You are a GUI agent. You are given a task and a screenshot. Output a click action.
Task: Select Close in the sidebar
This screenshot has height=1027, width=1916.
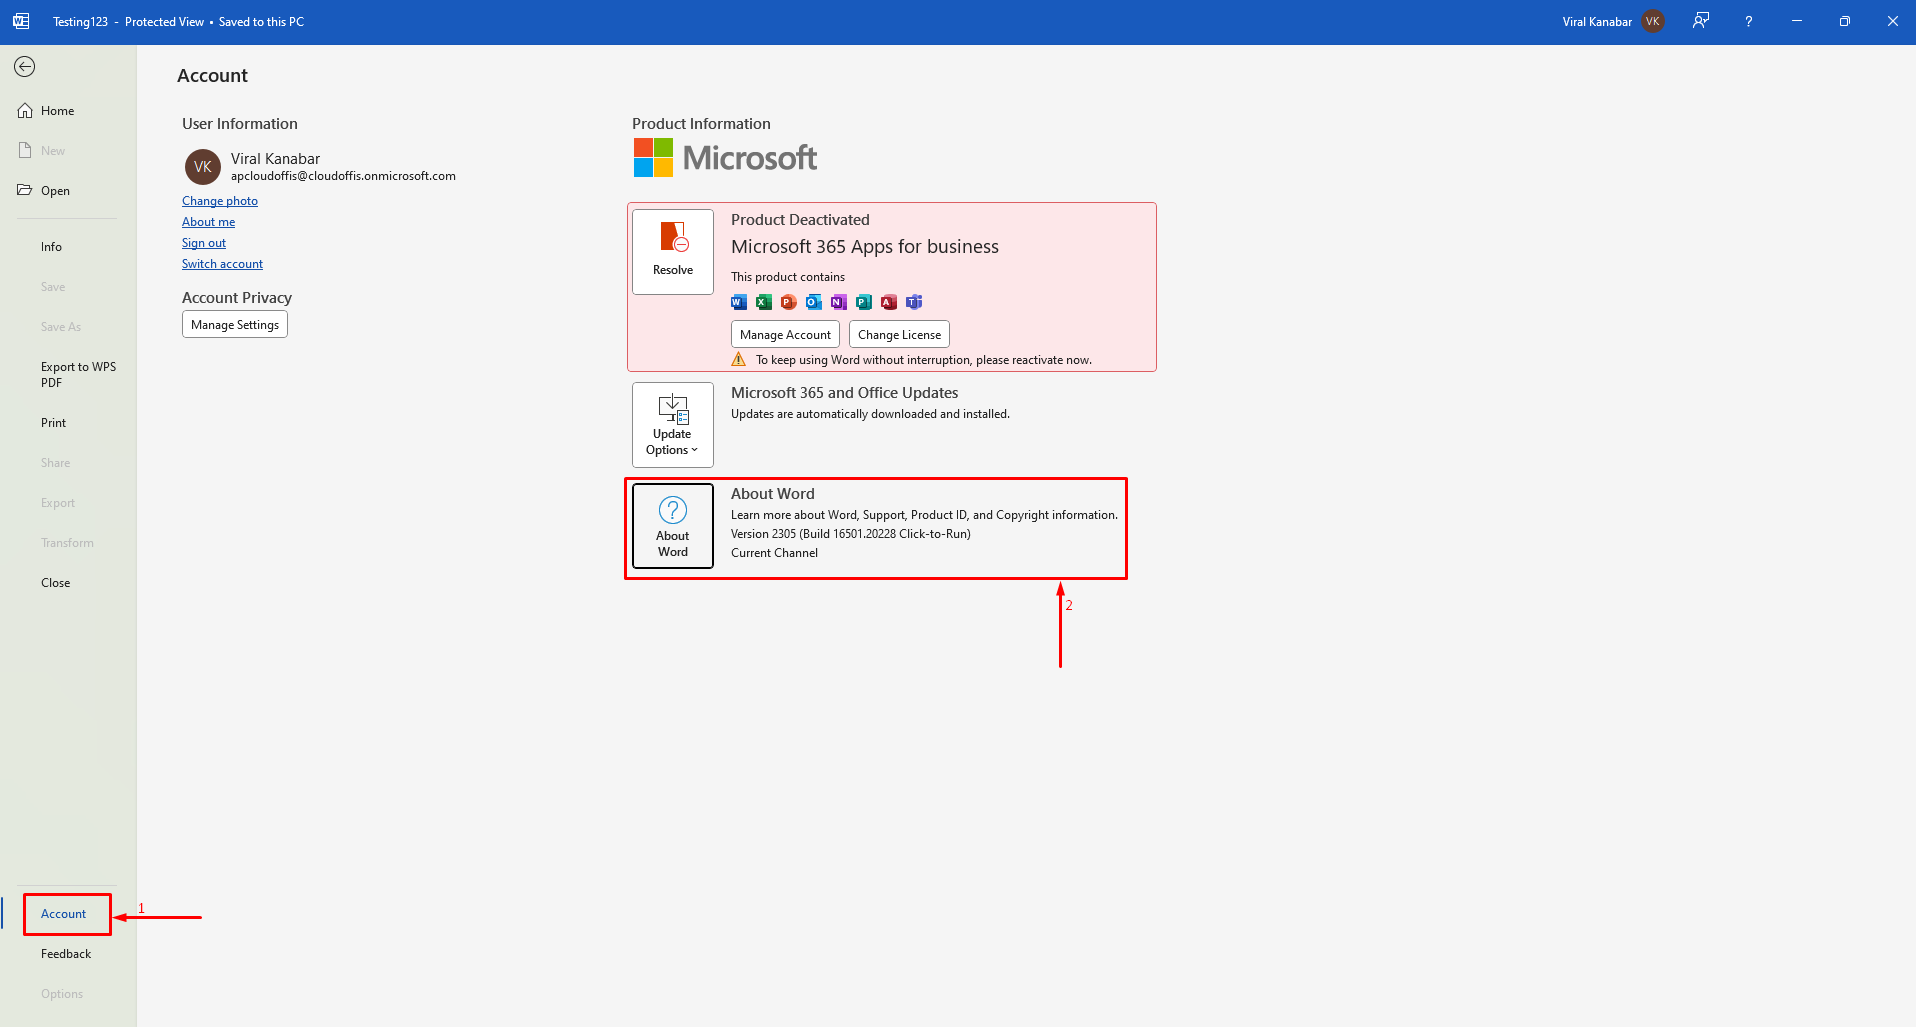[55, 583]
